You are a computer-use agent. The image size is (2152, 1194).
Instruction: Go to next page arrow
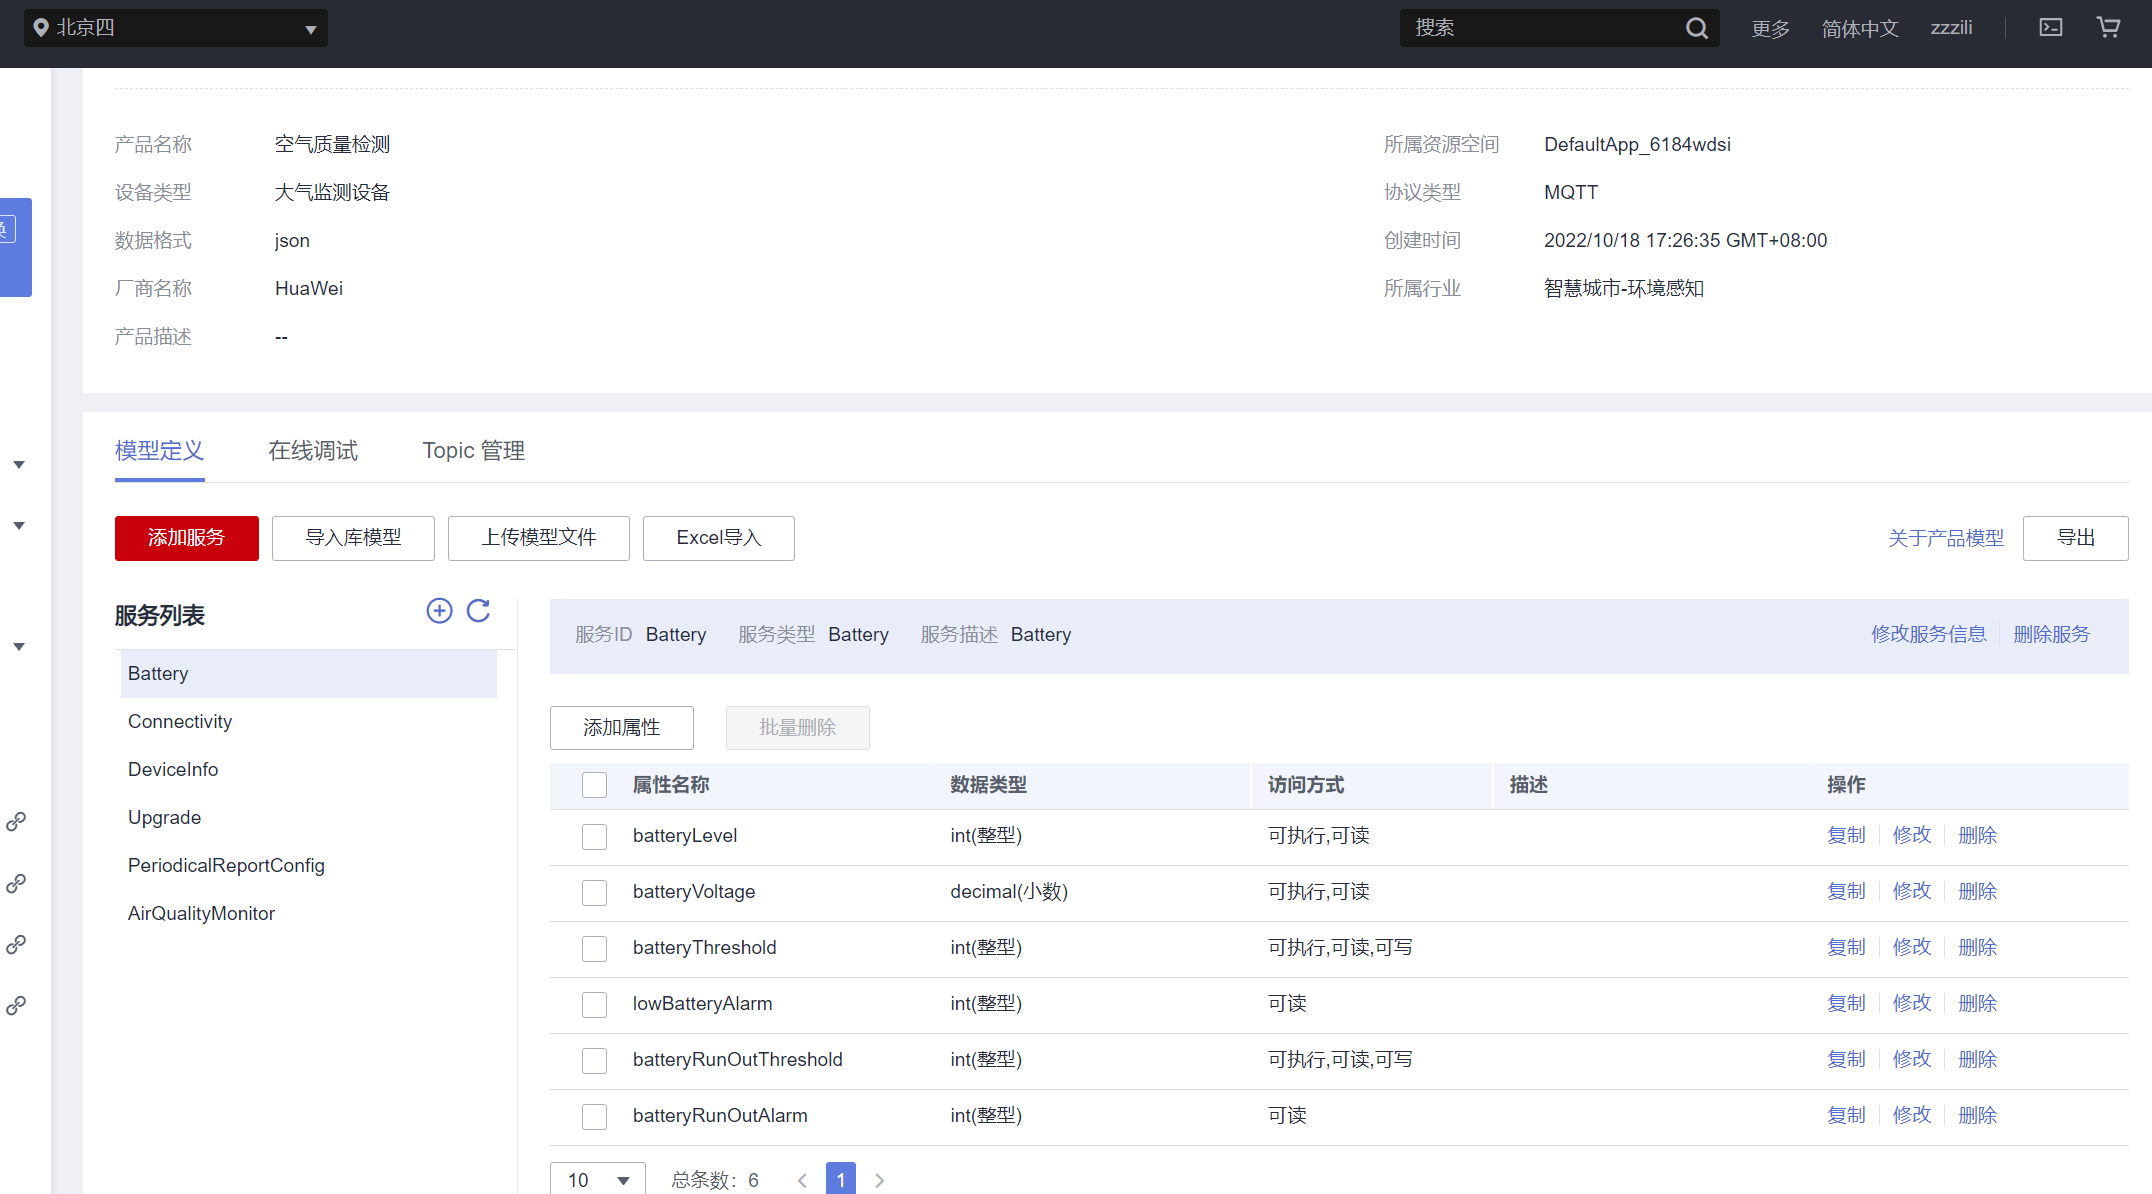[879, 1180]
